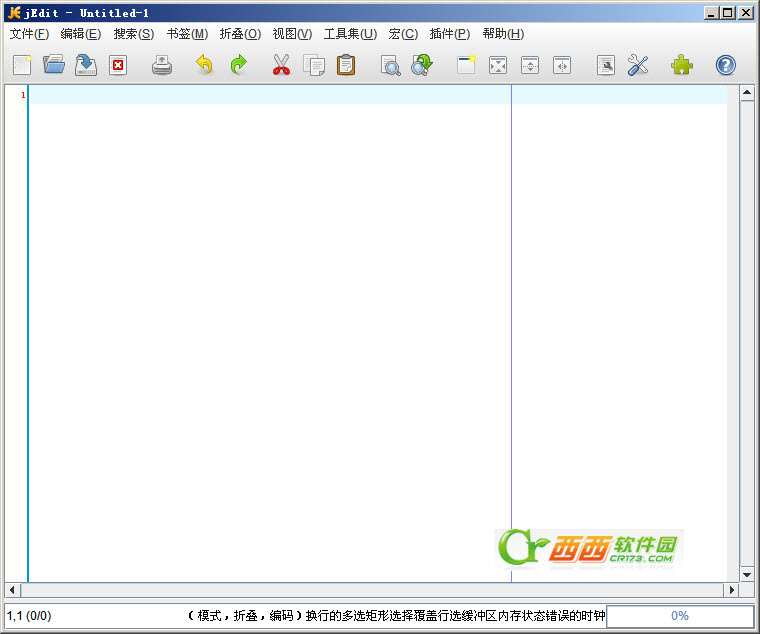
Task: Split the view vertically icon
Action: coord(562,65)
